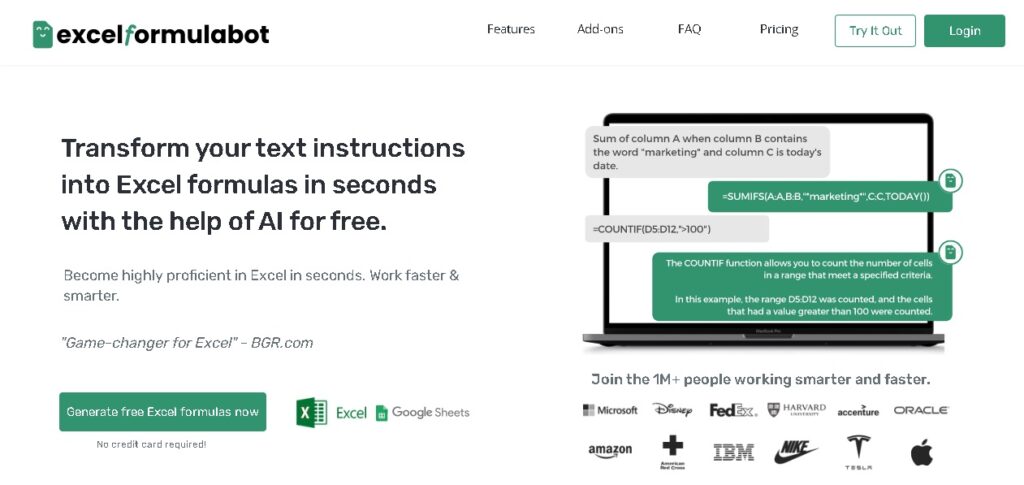The width and height of the screenshot is (1024, 485).
Task: Click the excelformulabot logo icon
Action: click(x=42, y=34)
